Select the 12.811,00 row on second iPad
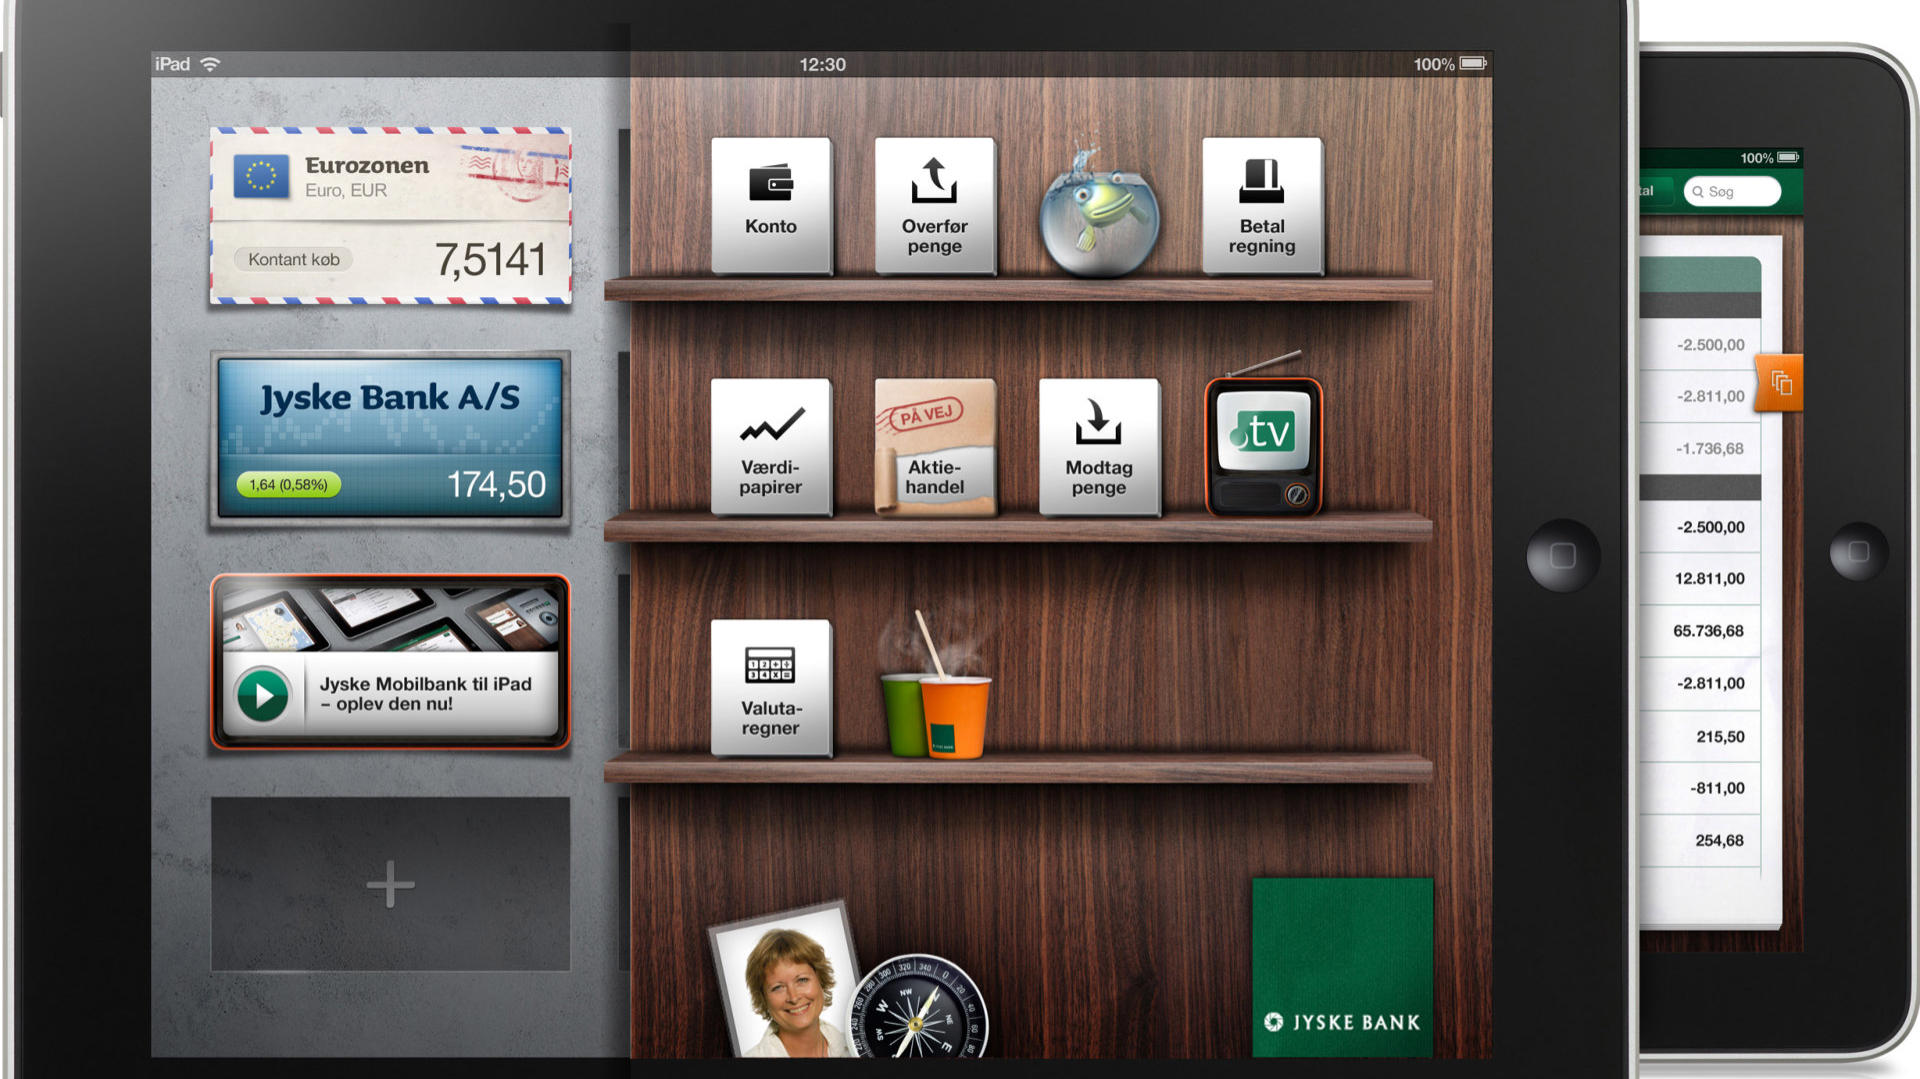This screenshot has height=1079, width=1920. [x=1700, y=579]
